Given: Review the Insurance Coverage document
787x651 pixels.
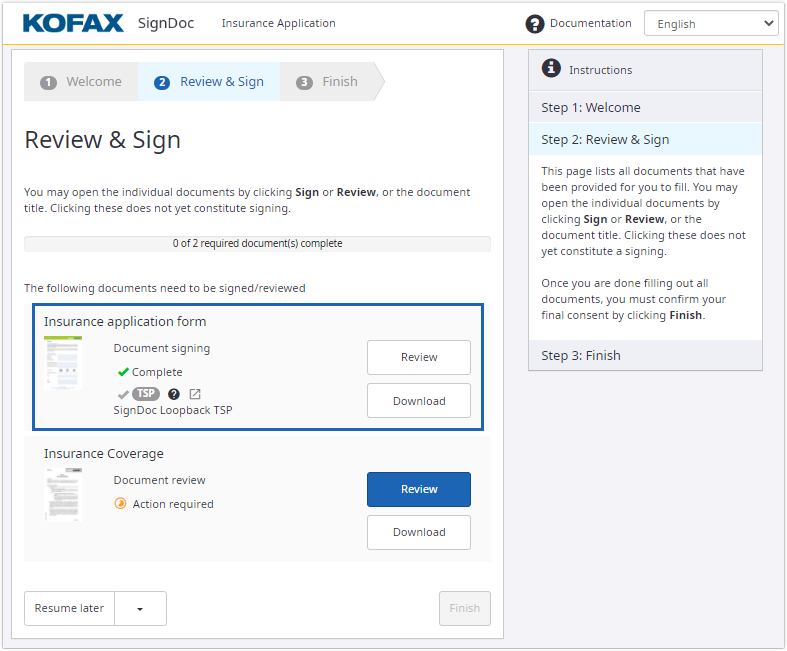Looking at the screenshot, I should click(x=418, y=489).
